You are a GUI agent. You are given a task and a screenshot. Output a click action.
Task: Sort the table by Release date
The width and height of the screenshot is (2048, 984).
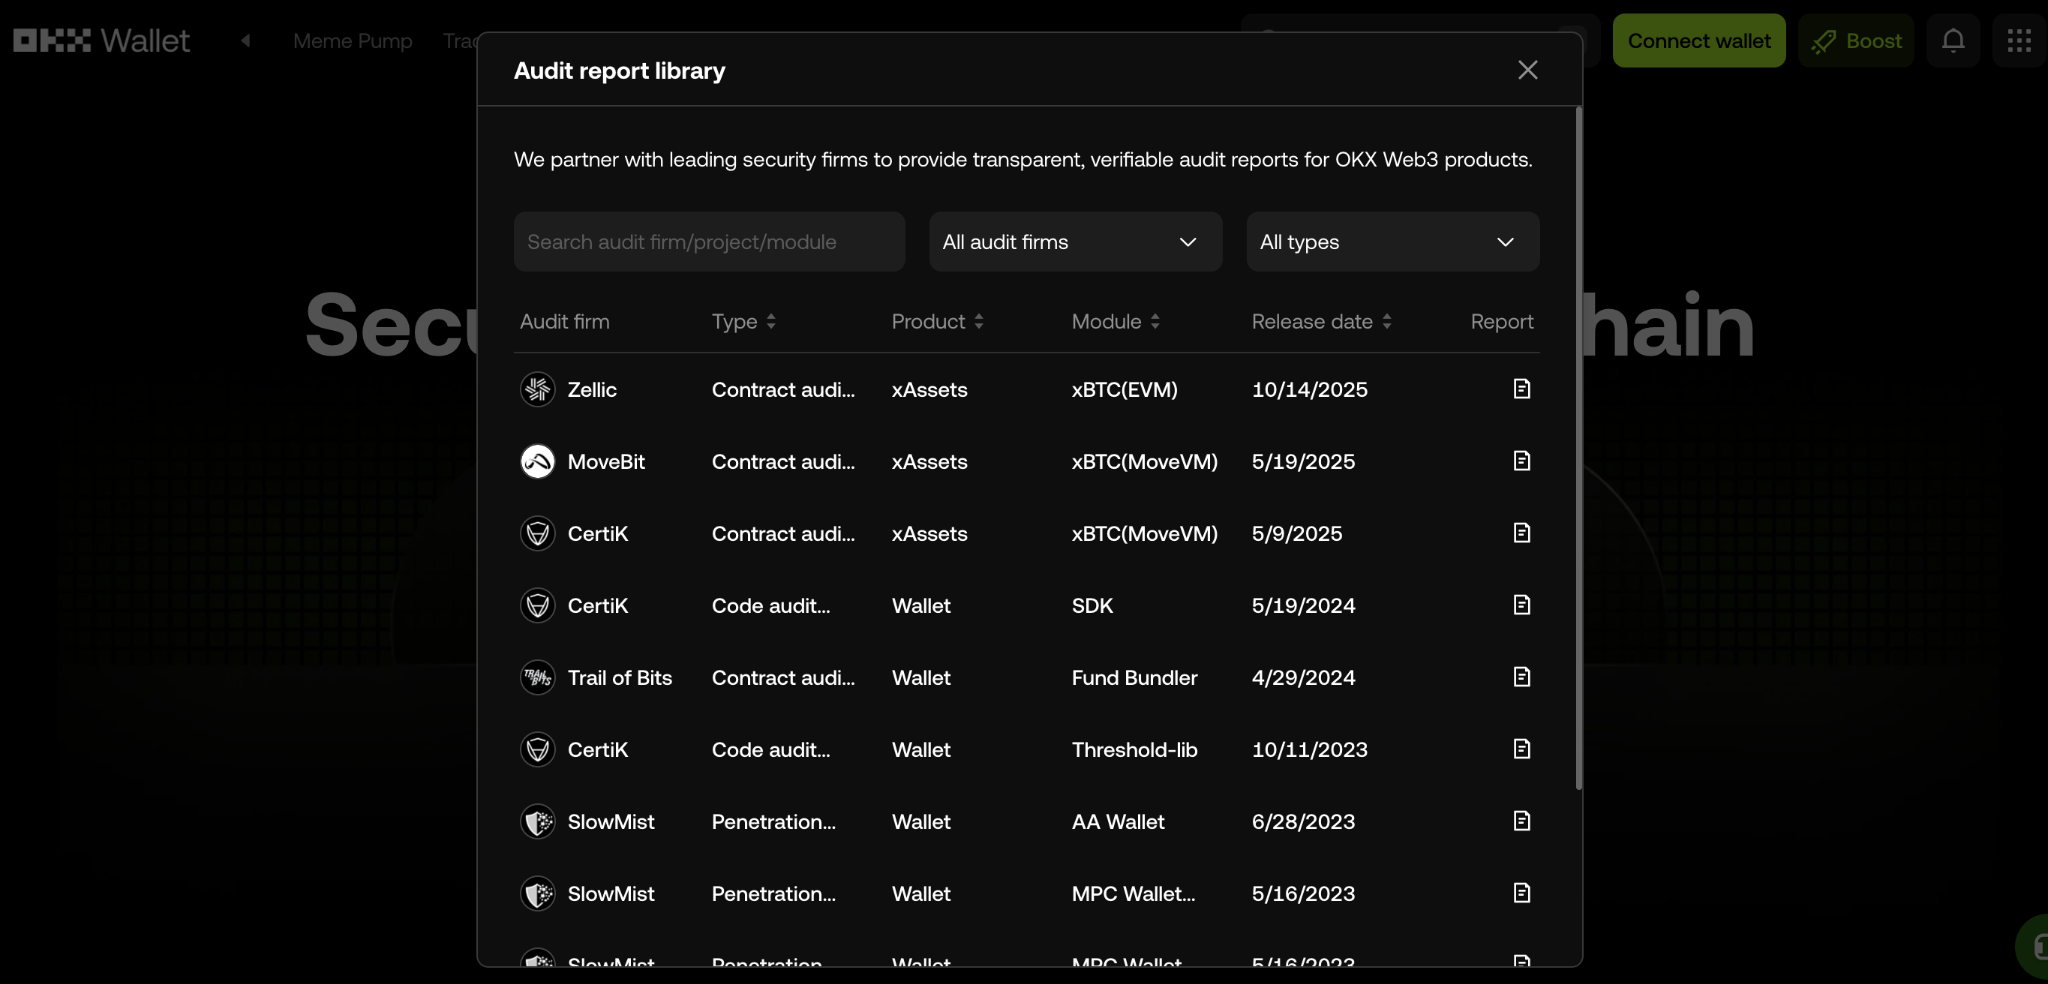click(1321, 322)
